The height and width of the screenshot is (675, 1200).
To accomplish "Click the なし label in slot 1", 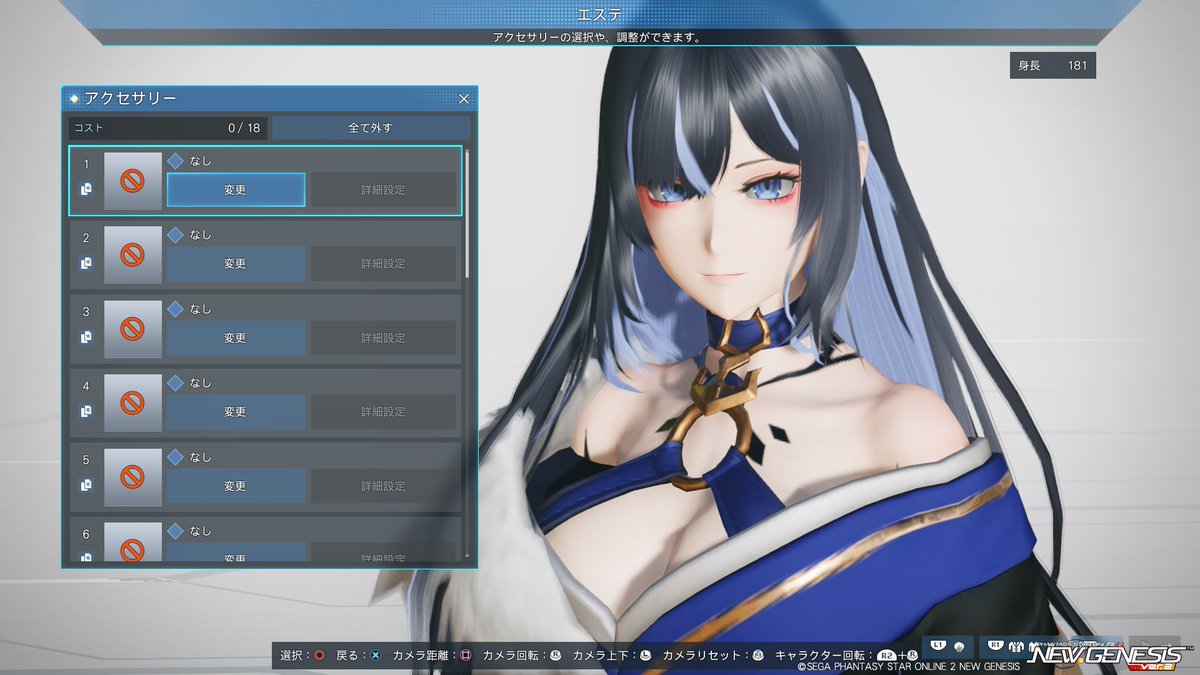I will [200, 160].
